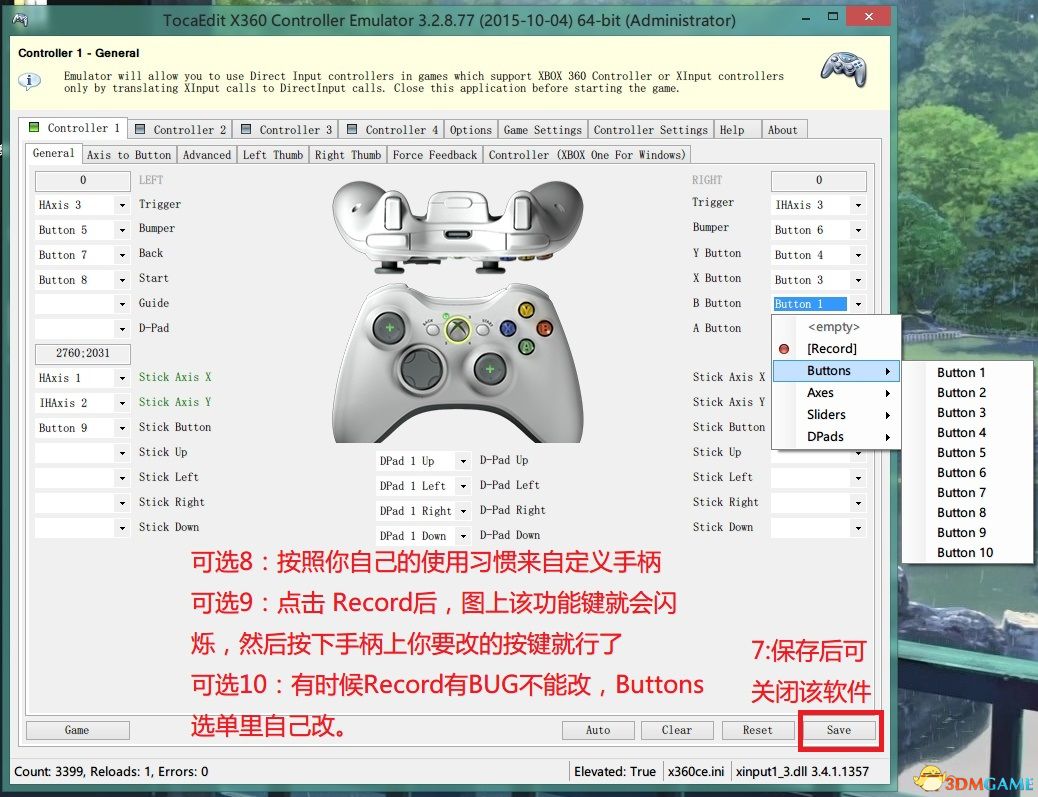The width and height of the screenshot is (1038, 797).
Task: Click the yellow Y button on controller image
Action: point(526,310)
